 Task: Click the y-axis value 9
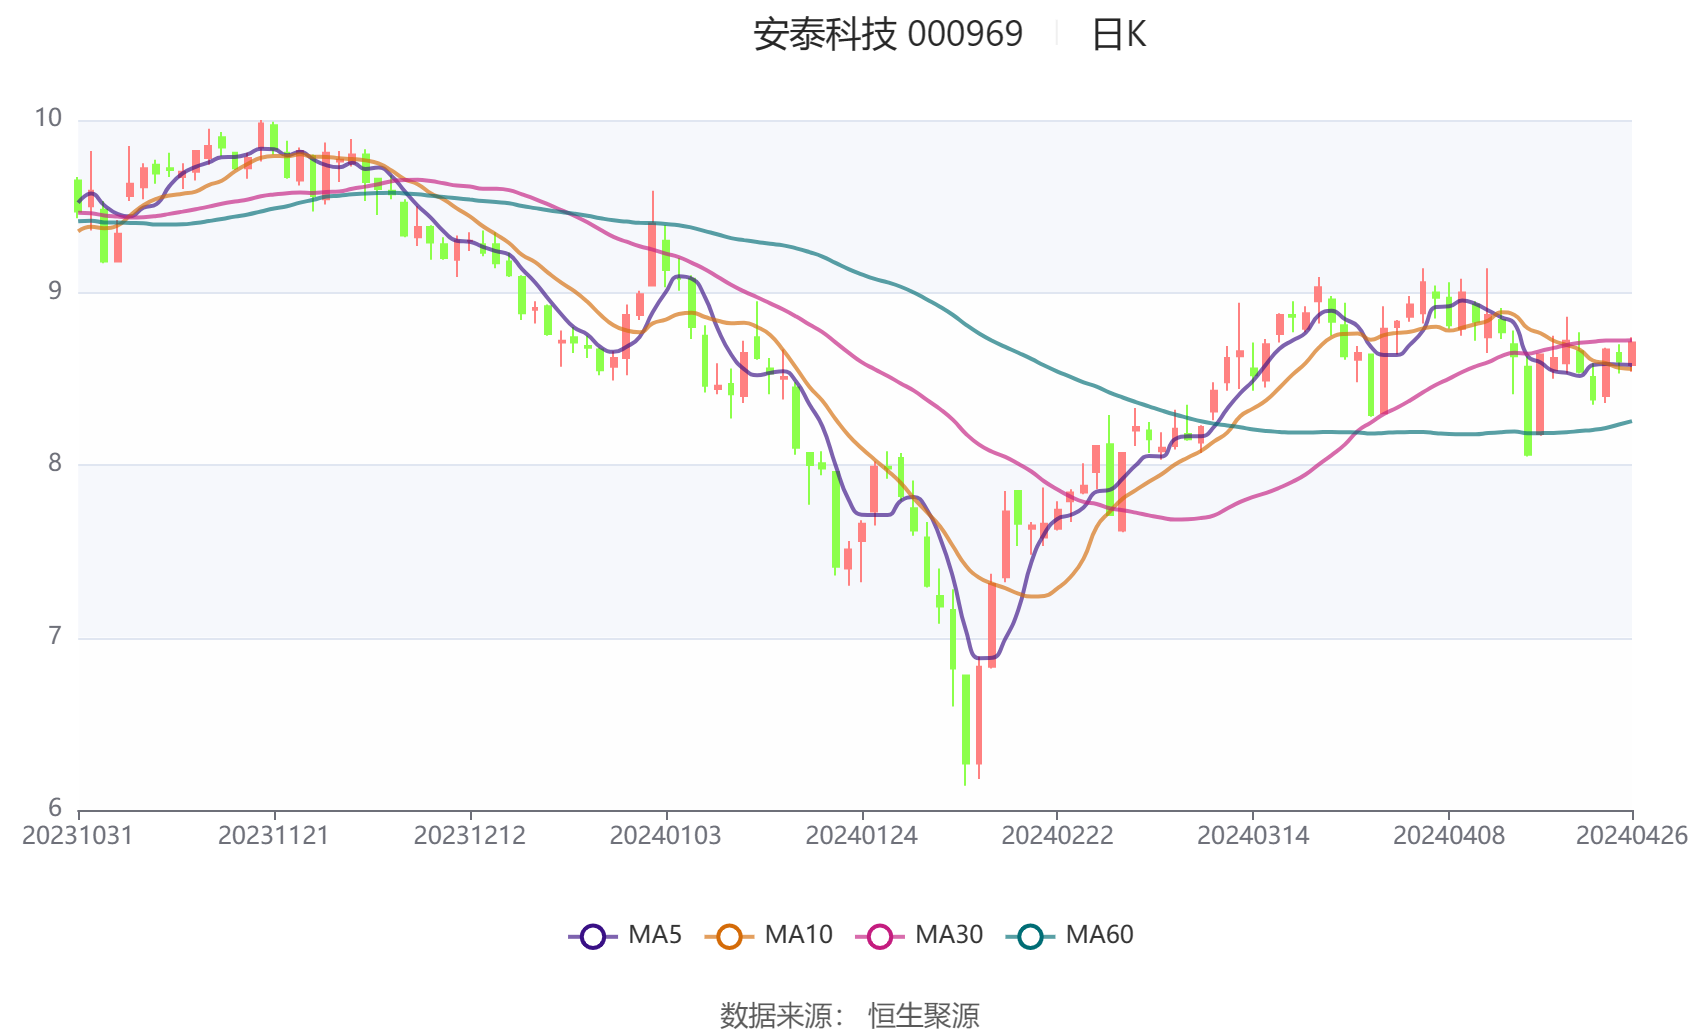[x=55, y=292]
